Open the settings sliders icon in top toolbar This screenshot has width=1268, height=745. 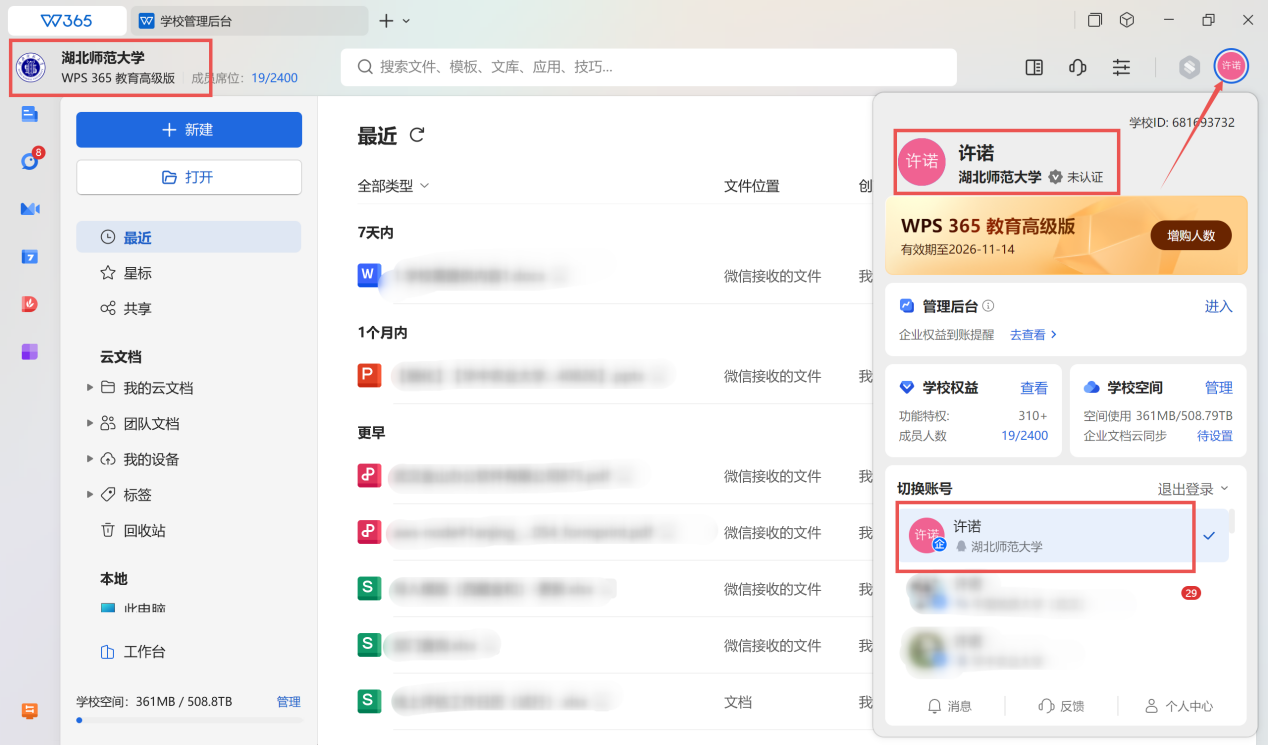1121,67
